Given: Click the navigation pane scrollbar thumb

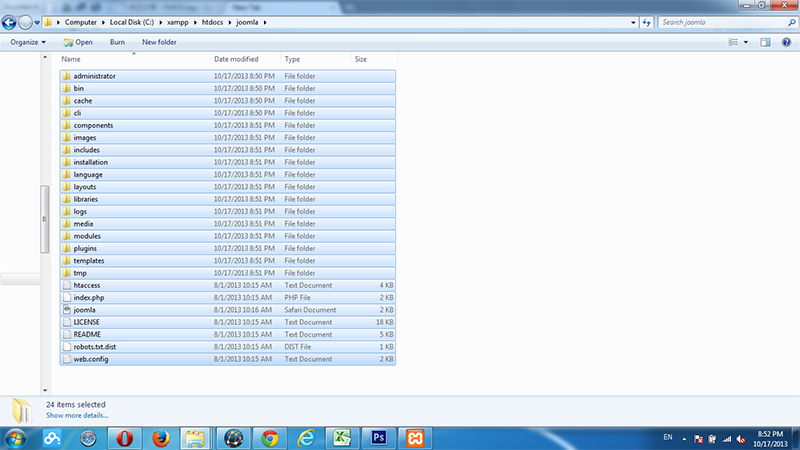Looking at the screenshot, I should [45, 219].
